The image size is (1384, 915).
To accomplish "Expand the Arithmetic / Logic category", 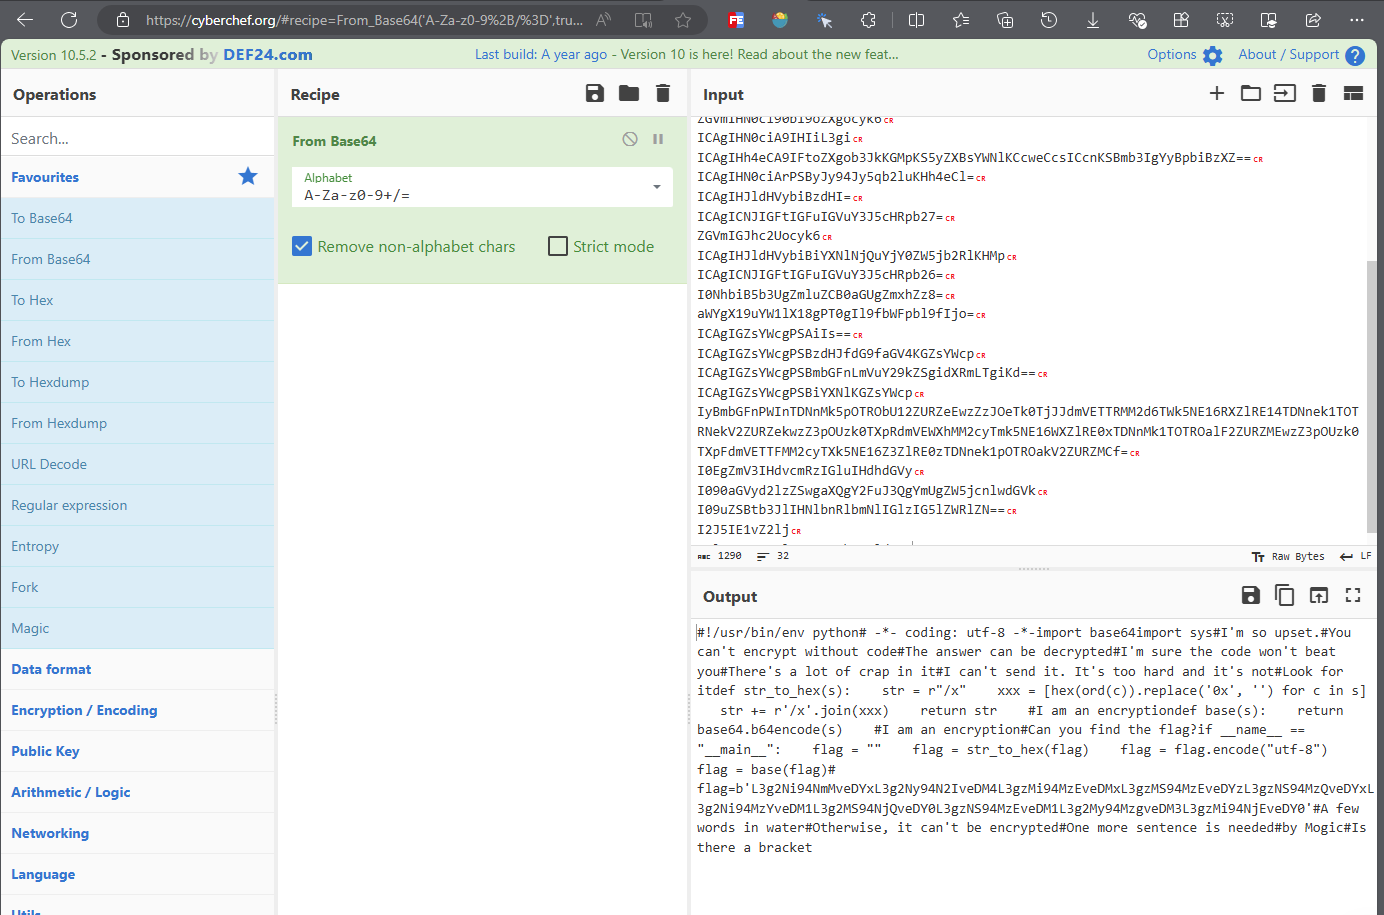I will (x=137, y=792).
